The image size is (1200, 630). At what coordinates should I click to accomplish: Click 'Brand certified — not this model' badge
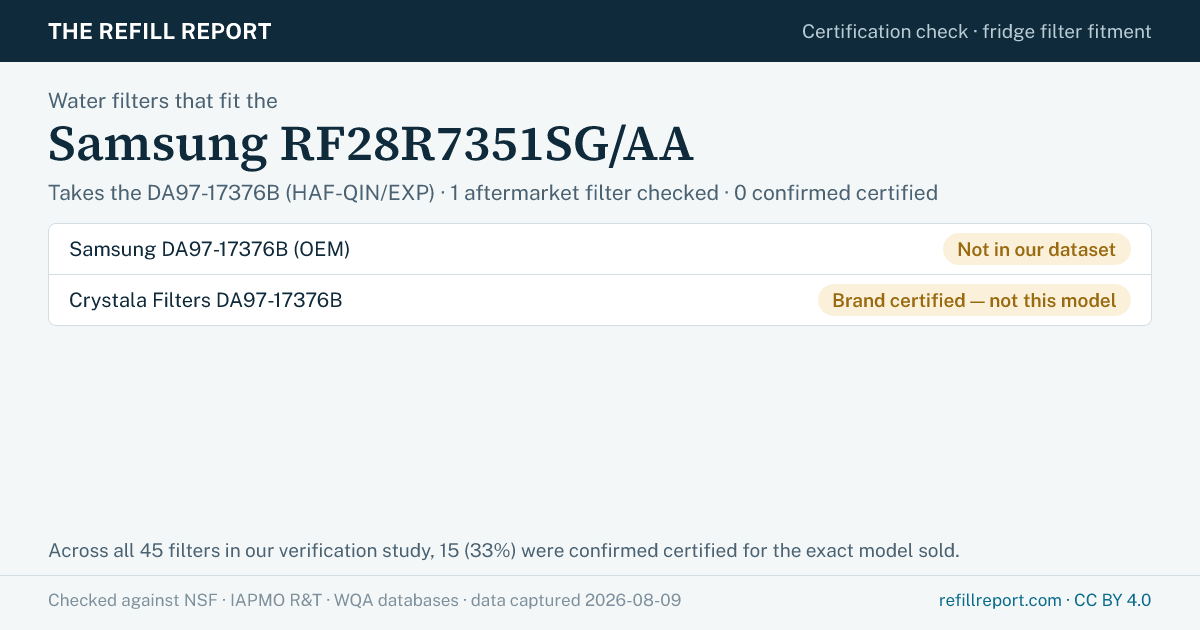click(x=974, y=300)
